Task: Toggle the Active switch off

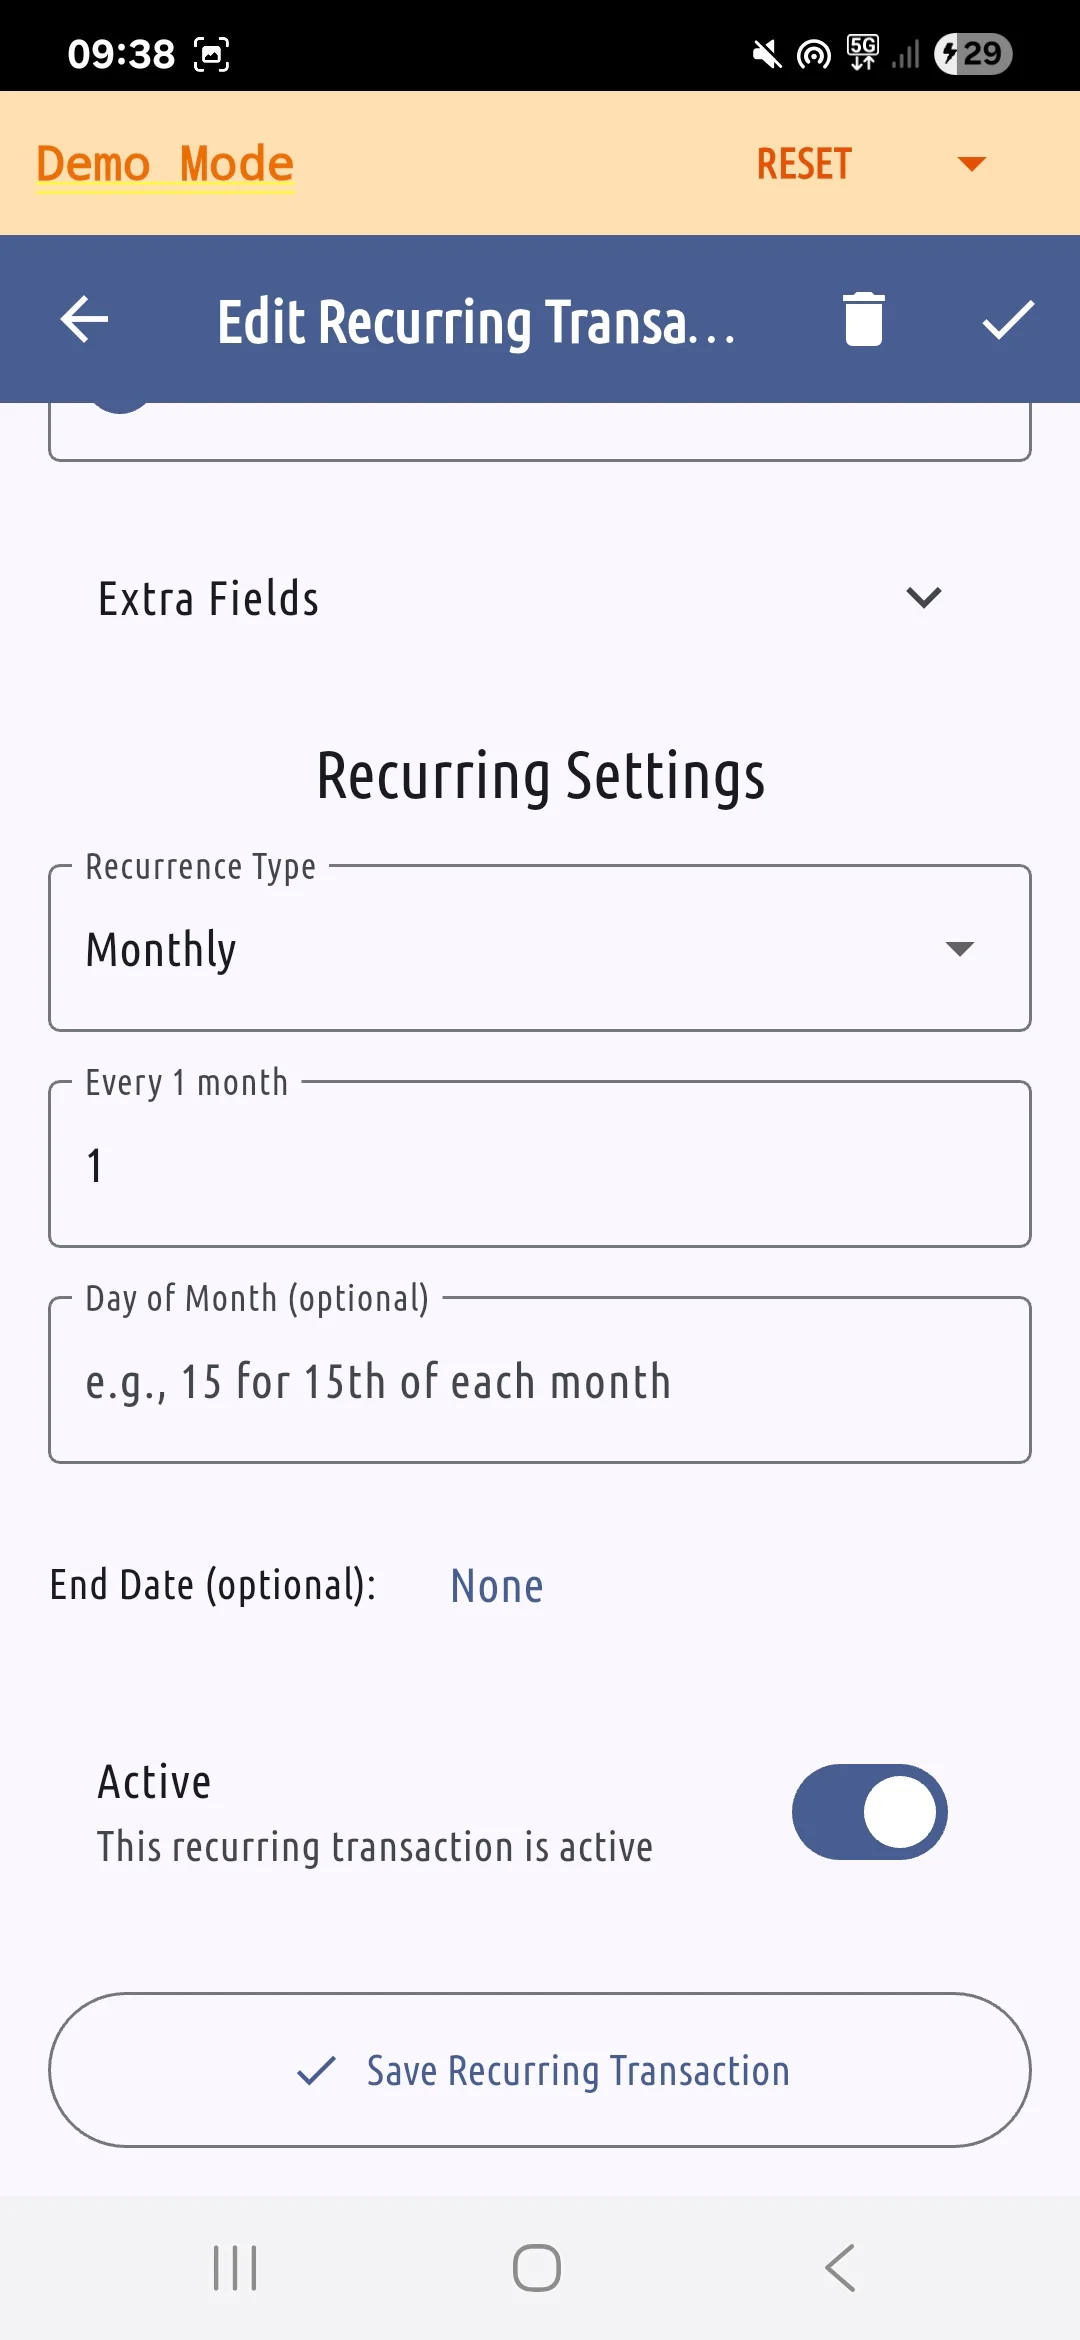Action: pyautogui.click(x=870, y=1812)
